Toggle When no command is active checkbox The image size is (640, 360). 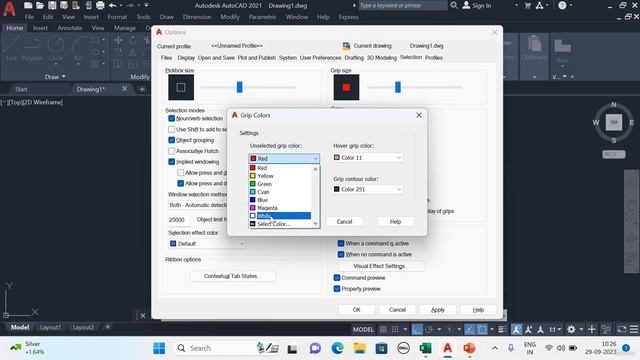click(341, 254)
